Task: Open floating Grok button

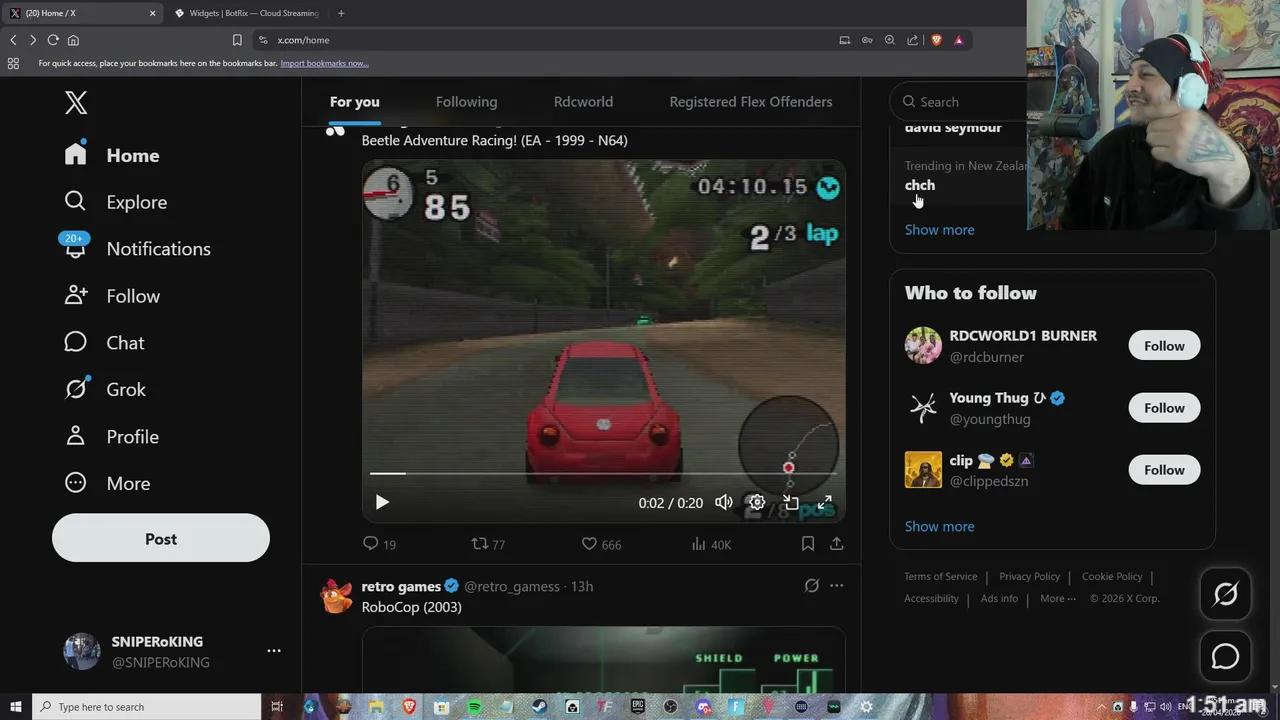Action: tap(1225, 594)
